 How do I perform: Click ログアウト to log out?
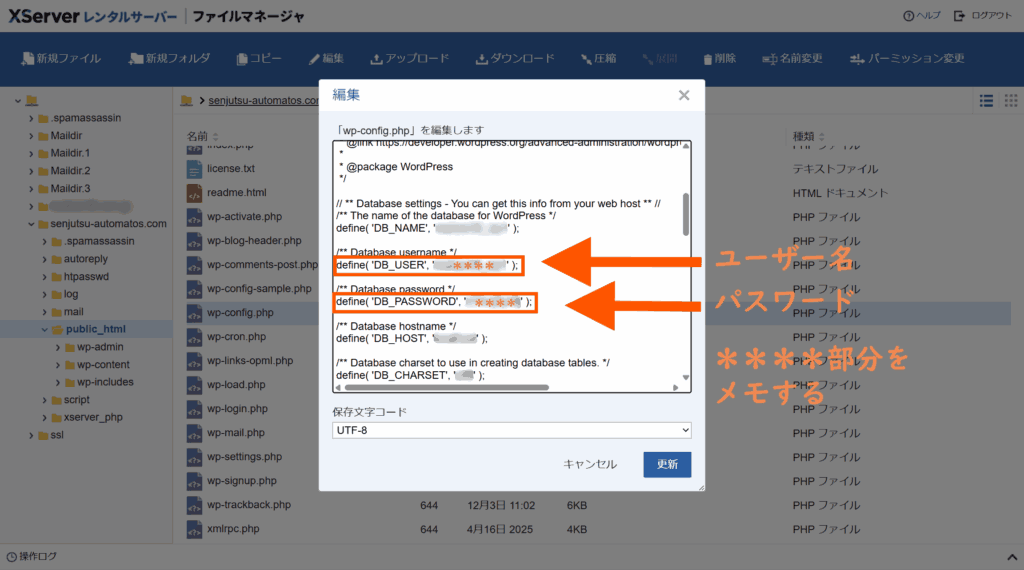click(x=982, y=16)
